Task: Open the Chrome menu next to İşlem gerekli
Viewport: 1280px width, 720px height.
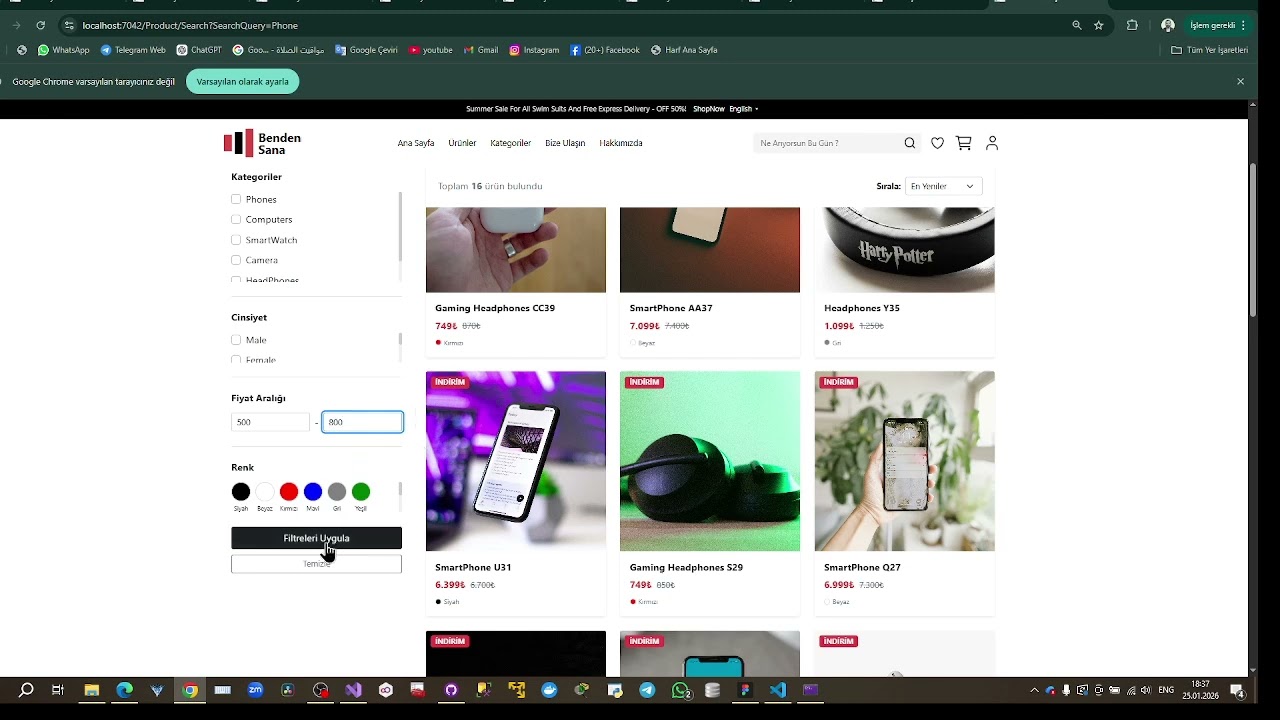Action: pyautogui.click(x=1243, y=25)
